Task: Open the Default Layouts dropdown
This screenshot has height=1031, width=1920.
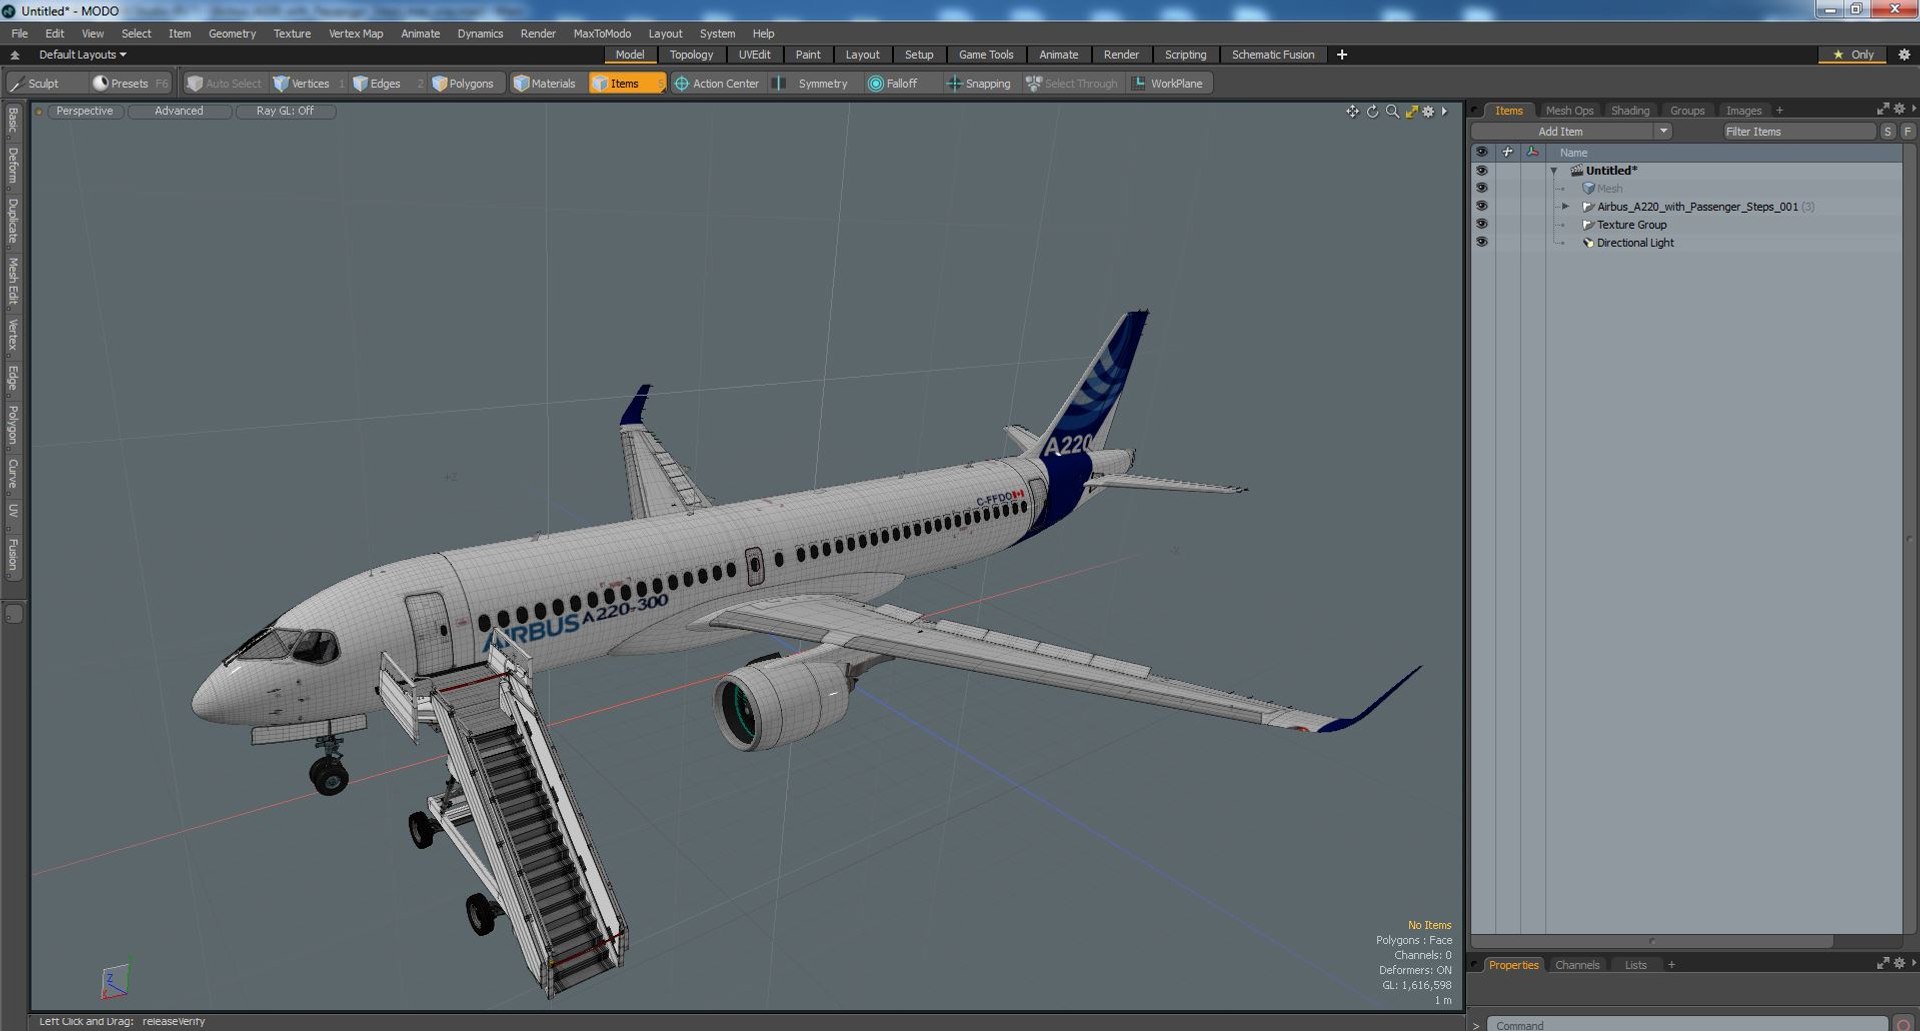Action: pyautogui.click(x=82, y=55)
